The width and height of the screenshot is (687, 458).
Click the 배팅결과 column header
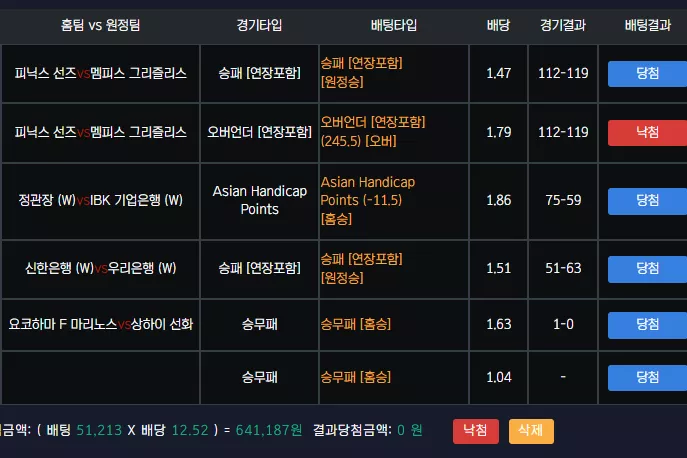[x=648, y=25]
